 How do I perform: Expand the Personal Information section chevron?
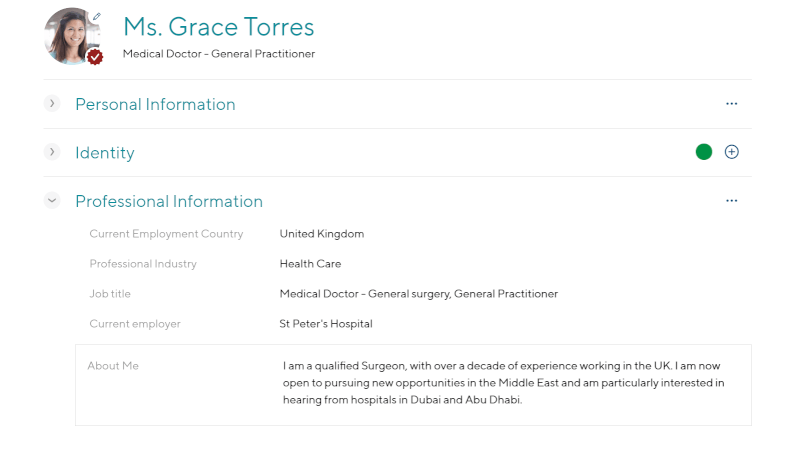click(52, 103)
